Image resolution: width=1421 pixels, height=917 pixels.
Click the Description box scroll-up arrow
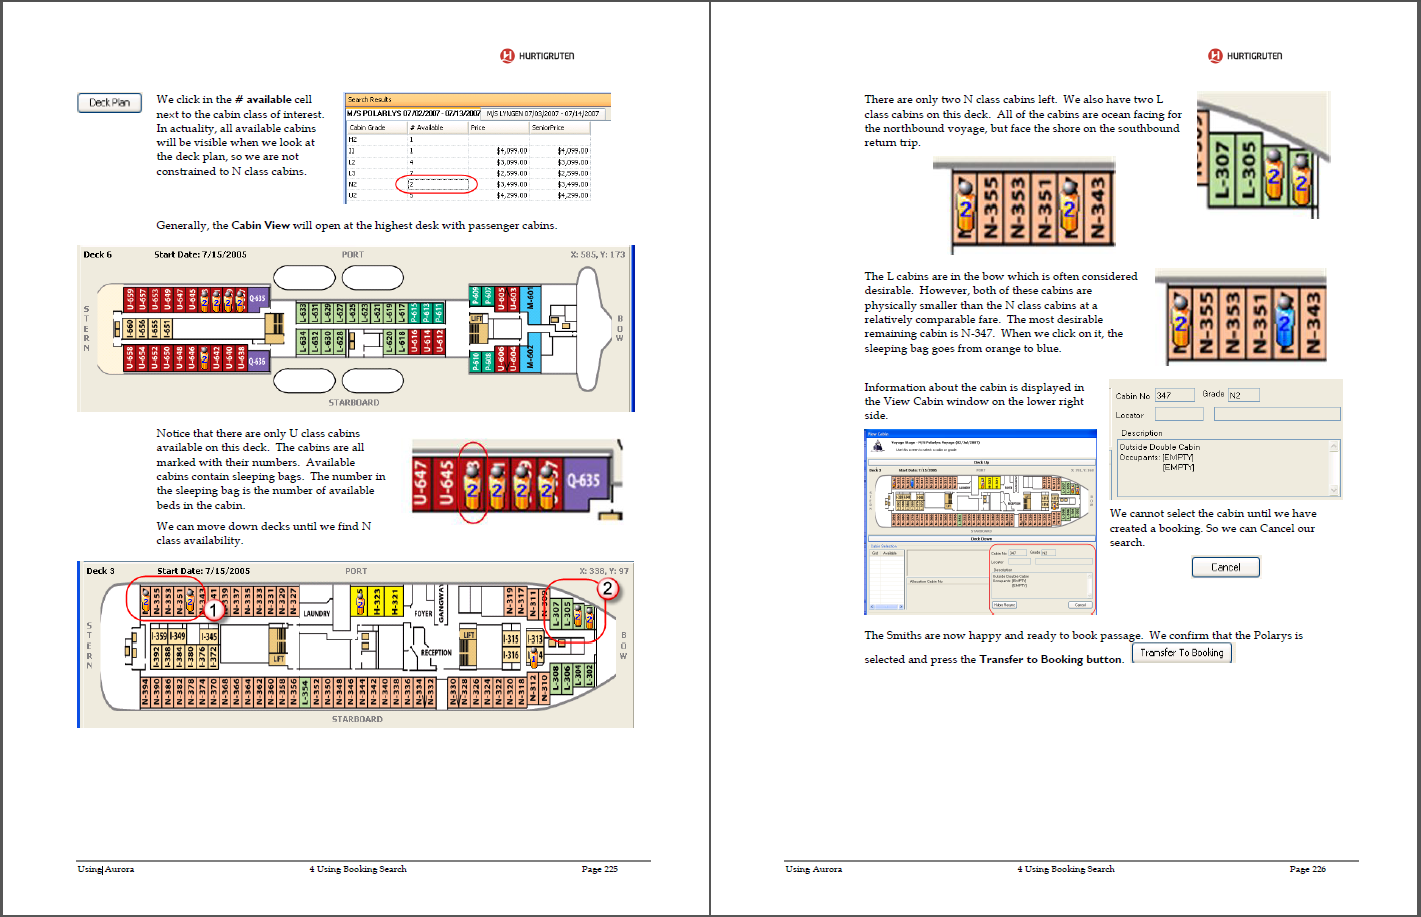[x=1334, y=447]
